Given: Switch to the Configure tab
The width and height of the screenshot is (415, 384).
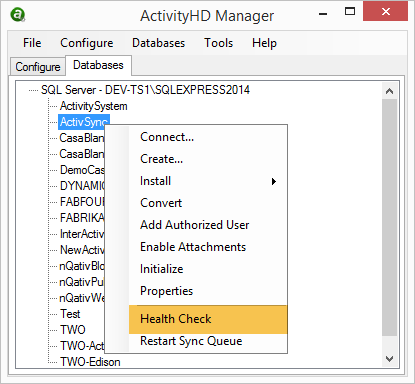Looking at the screenshot, I should tap(38, 67).
